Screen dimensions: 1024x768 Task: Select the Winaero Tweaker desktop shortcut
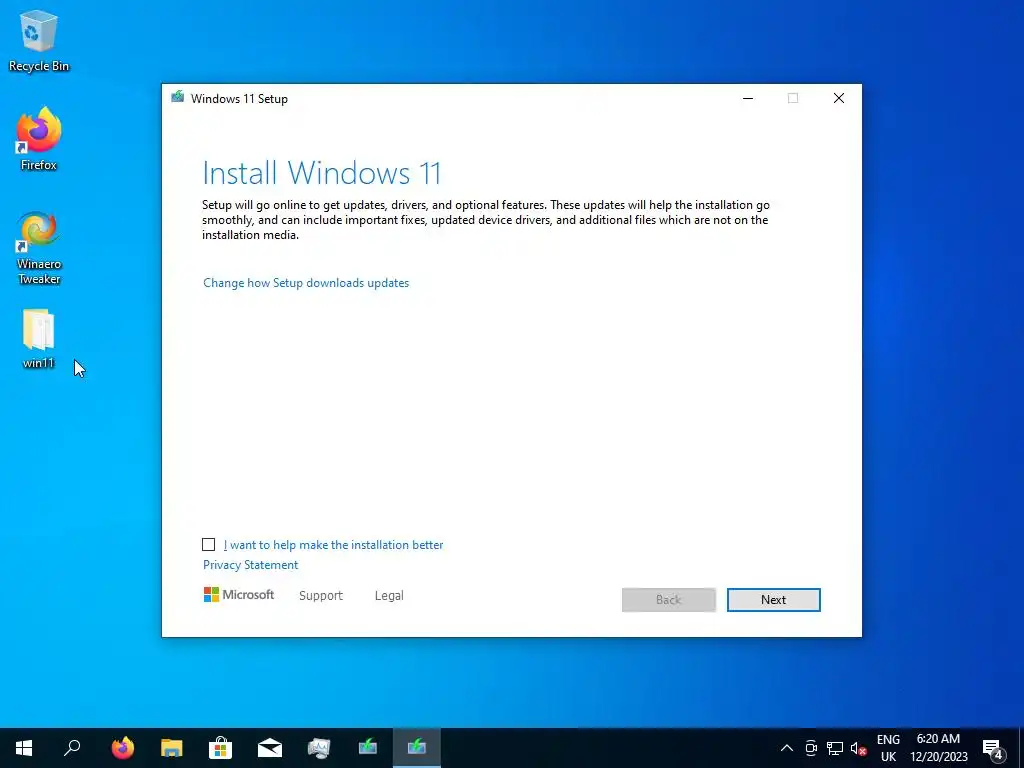[x=39, y=248]
